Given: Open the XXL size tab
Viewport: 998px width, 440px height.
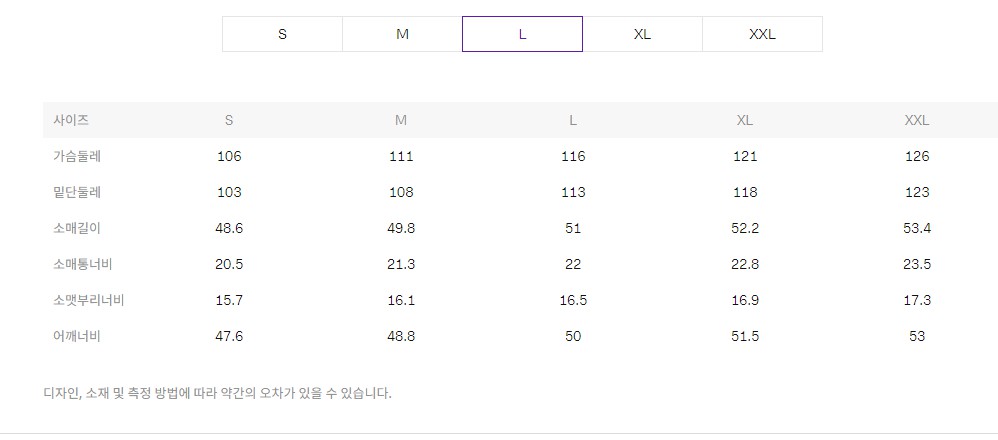Looking at the screenshot, I should click(762, 34).
